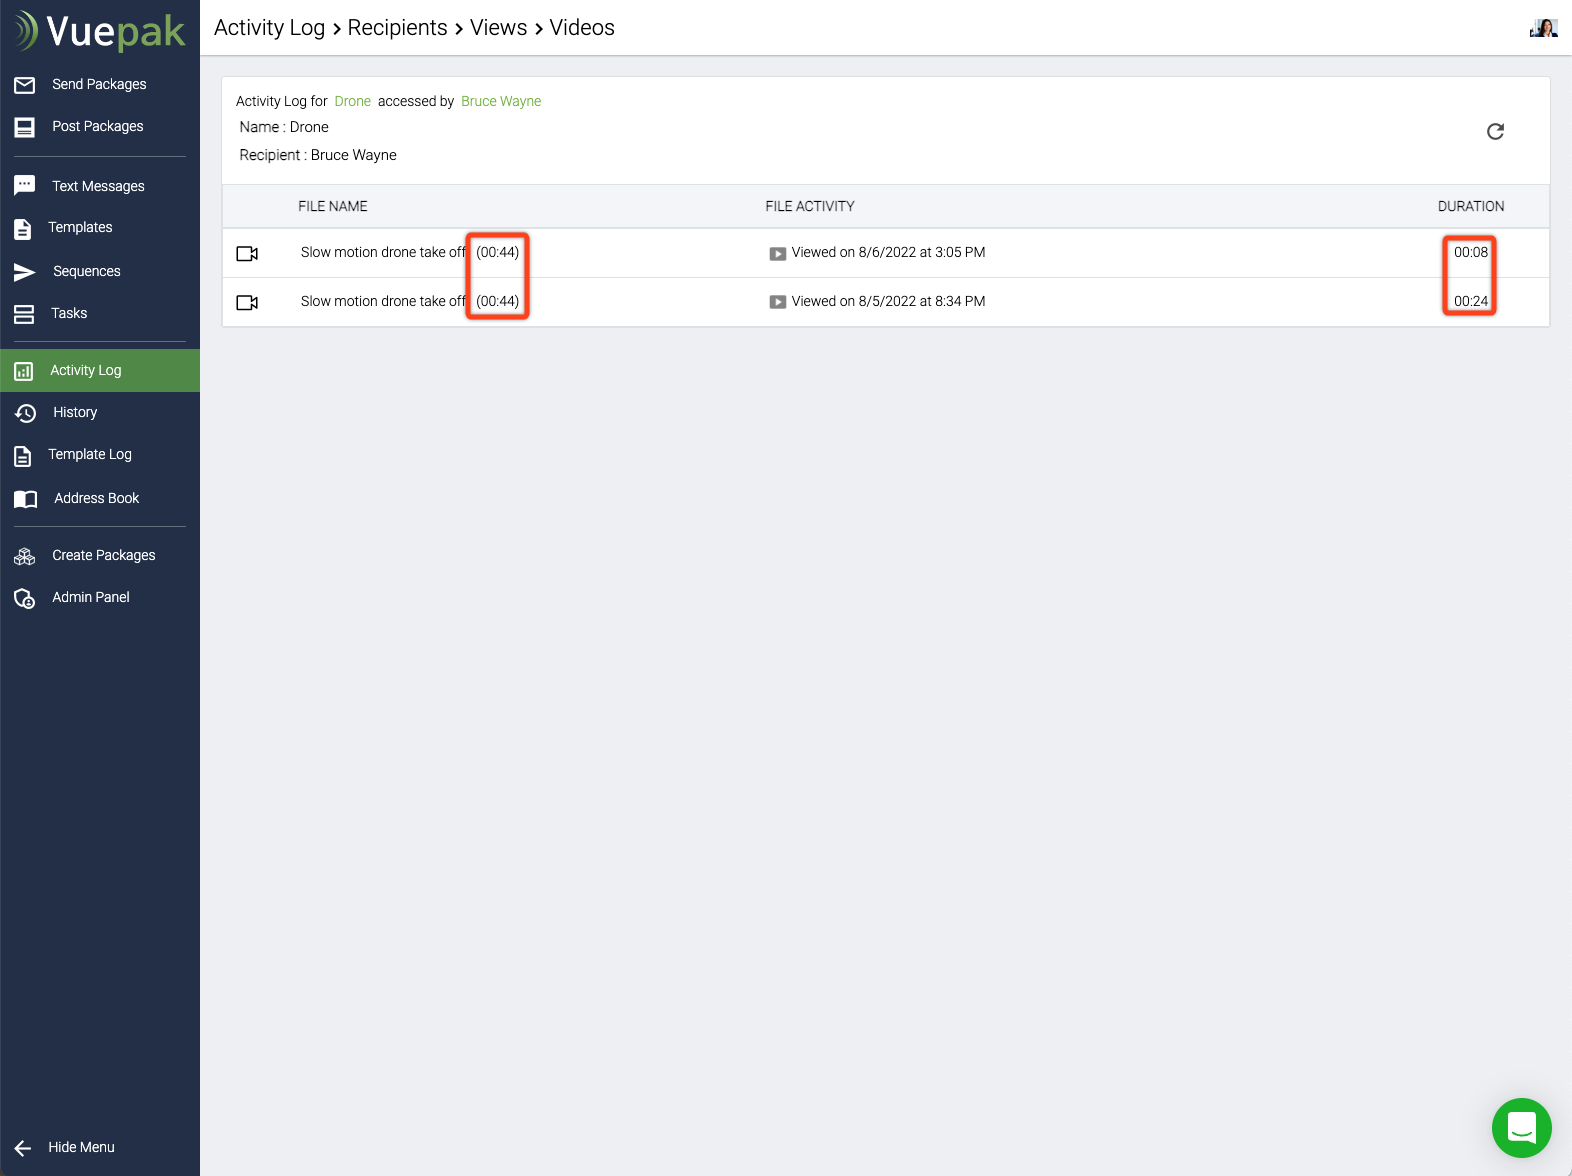
Task: Open Post Packages in the sidebar
Action: click(x=98, y=126)
